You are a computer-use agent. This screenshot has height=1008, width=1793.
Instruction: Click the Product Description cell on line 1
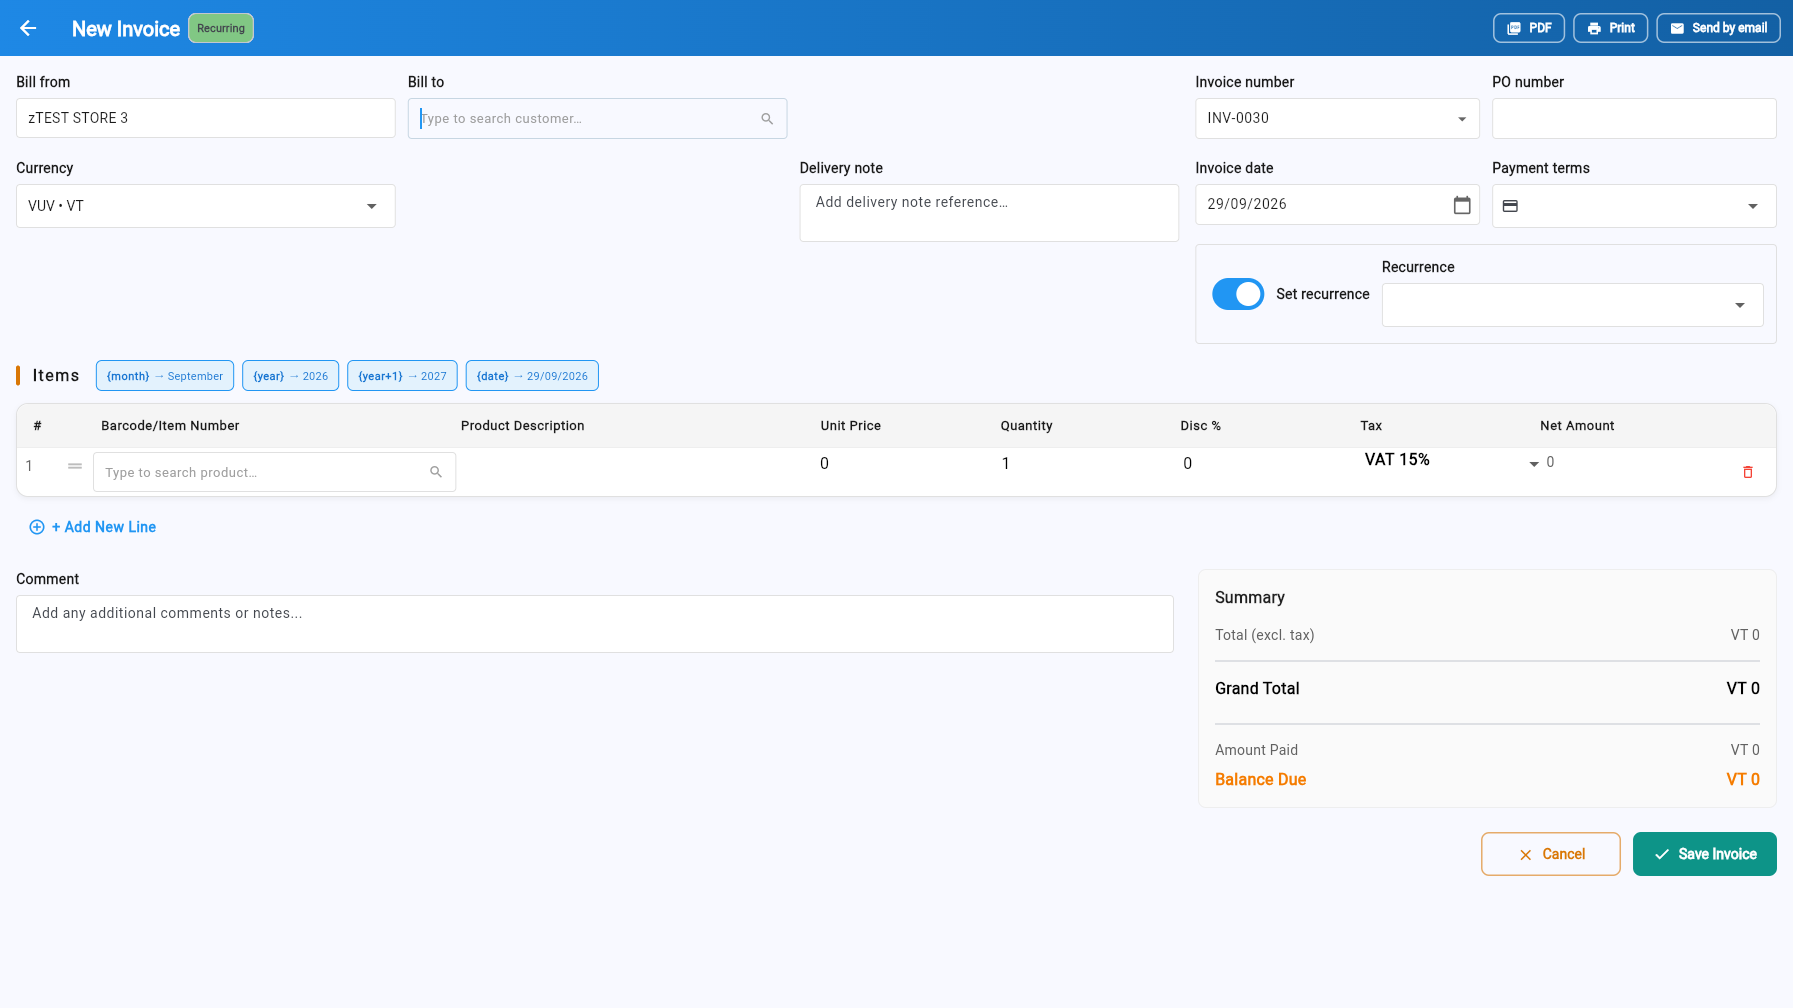click(x=636, y=472)
